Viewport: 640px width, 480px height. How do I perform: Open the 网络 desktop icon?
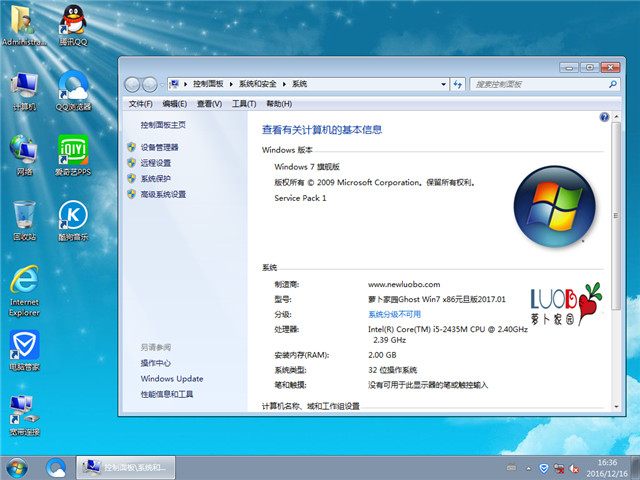pyautogui.click(x=24, y=155)
